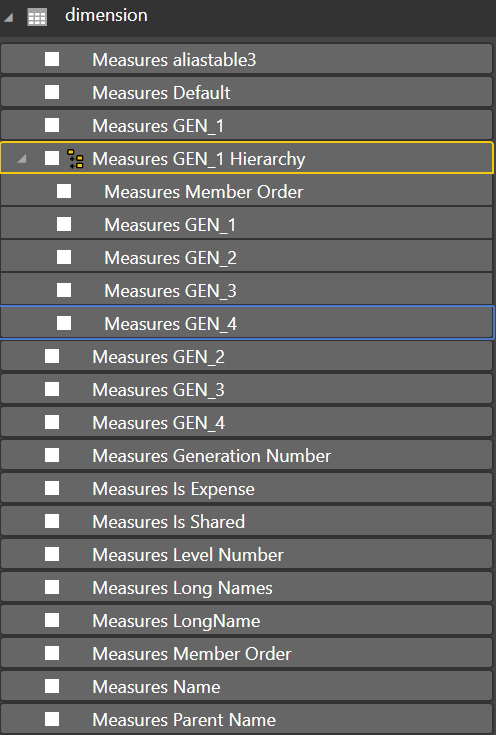Select hierarchy-level Measures GEN_4 checkbox in blue-outlined row
Viewport: 496px width, 735px height.
coord(64,322)
